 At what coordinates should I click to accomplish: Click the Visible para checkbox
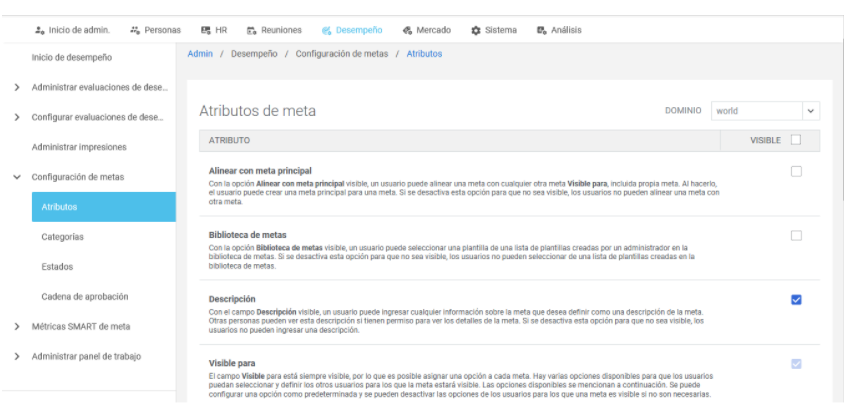pyautogui.click(x=796, y=364)
